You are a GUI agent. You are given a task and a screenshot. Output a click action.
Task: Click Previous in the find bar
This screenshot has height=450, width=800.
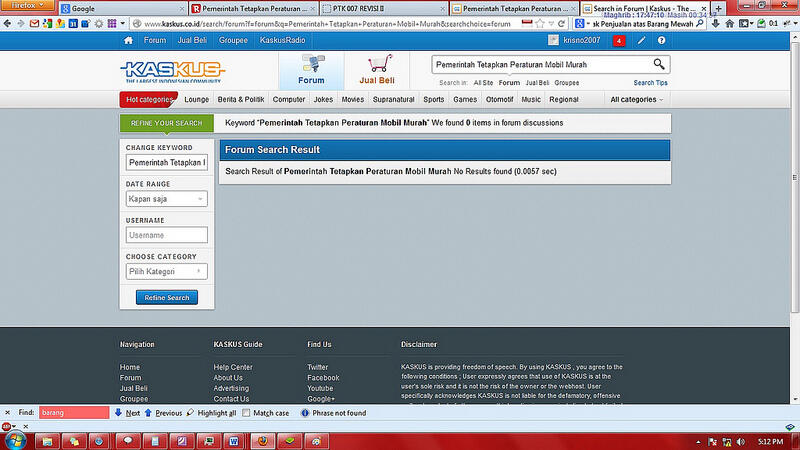point(163,413)
